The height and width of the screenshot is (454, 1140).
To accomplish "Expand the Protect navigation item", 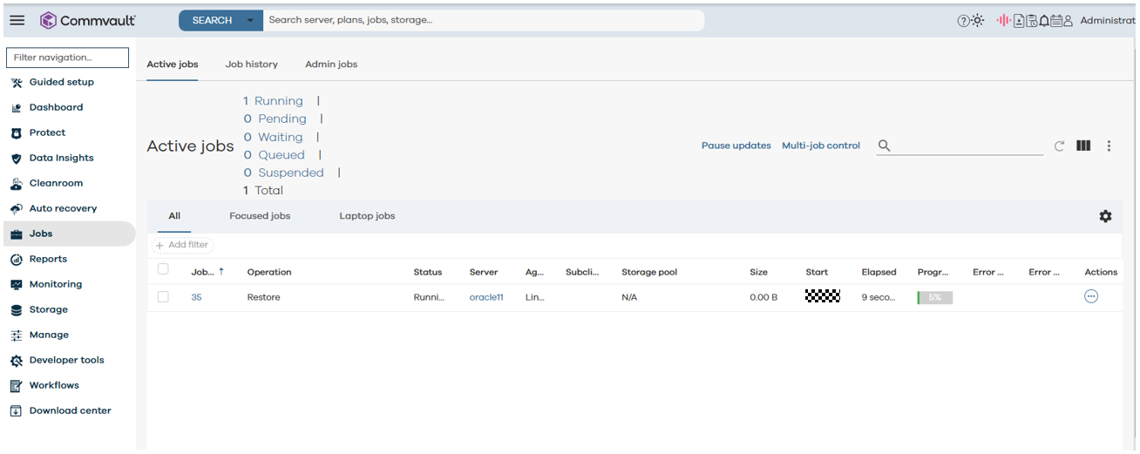I will (47, 133).
